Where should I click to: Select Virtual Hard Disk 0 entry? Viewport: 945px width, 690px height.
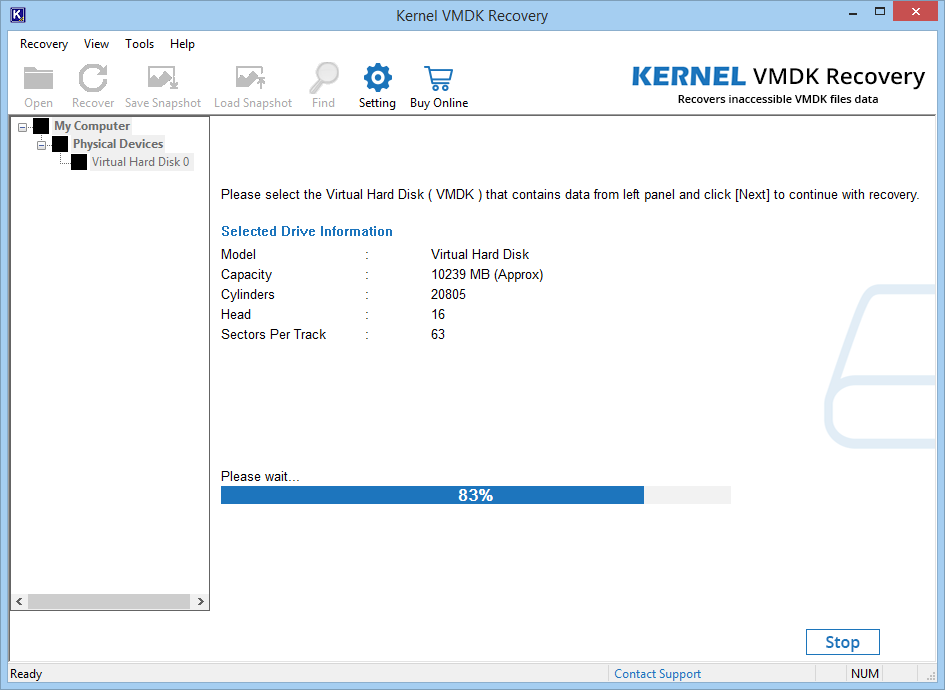click(x=141, y=162)
